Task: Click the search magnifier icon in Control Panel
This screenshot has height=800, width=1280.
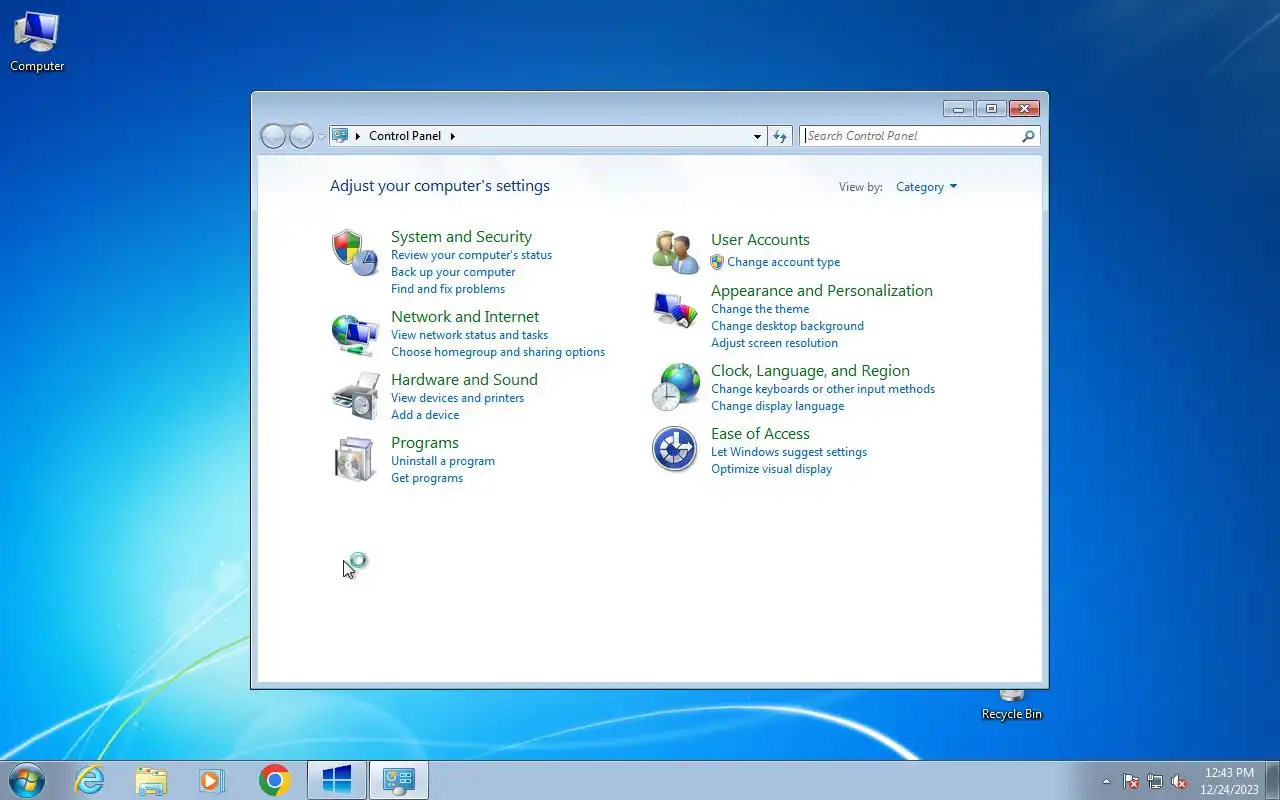Action: pos(1028,136)
